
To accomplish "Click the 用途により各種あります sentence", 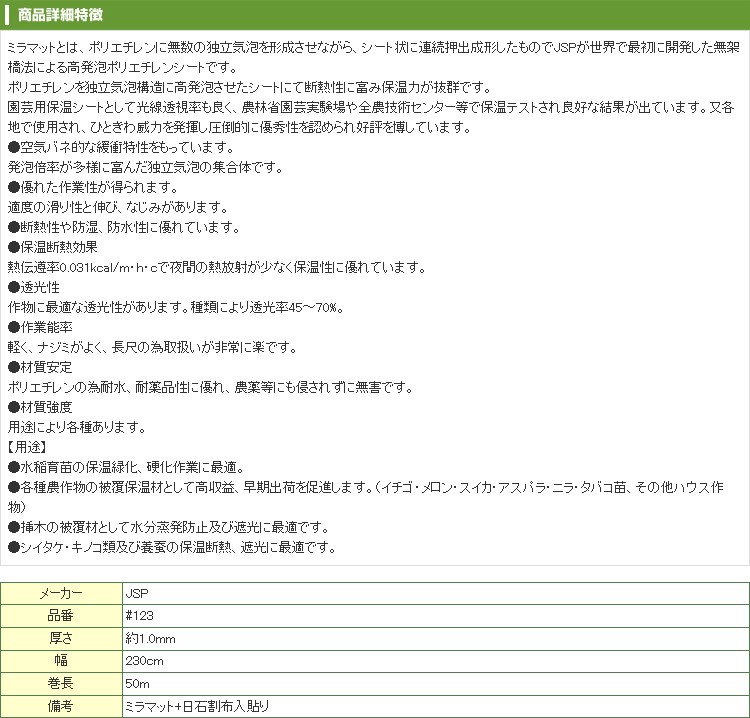I will pyautogui.click(x=77, y=427).
